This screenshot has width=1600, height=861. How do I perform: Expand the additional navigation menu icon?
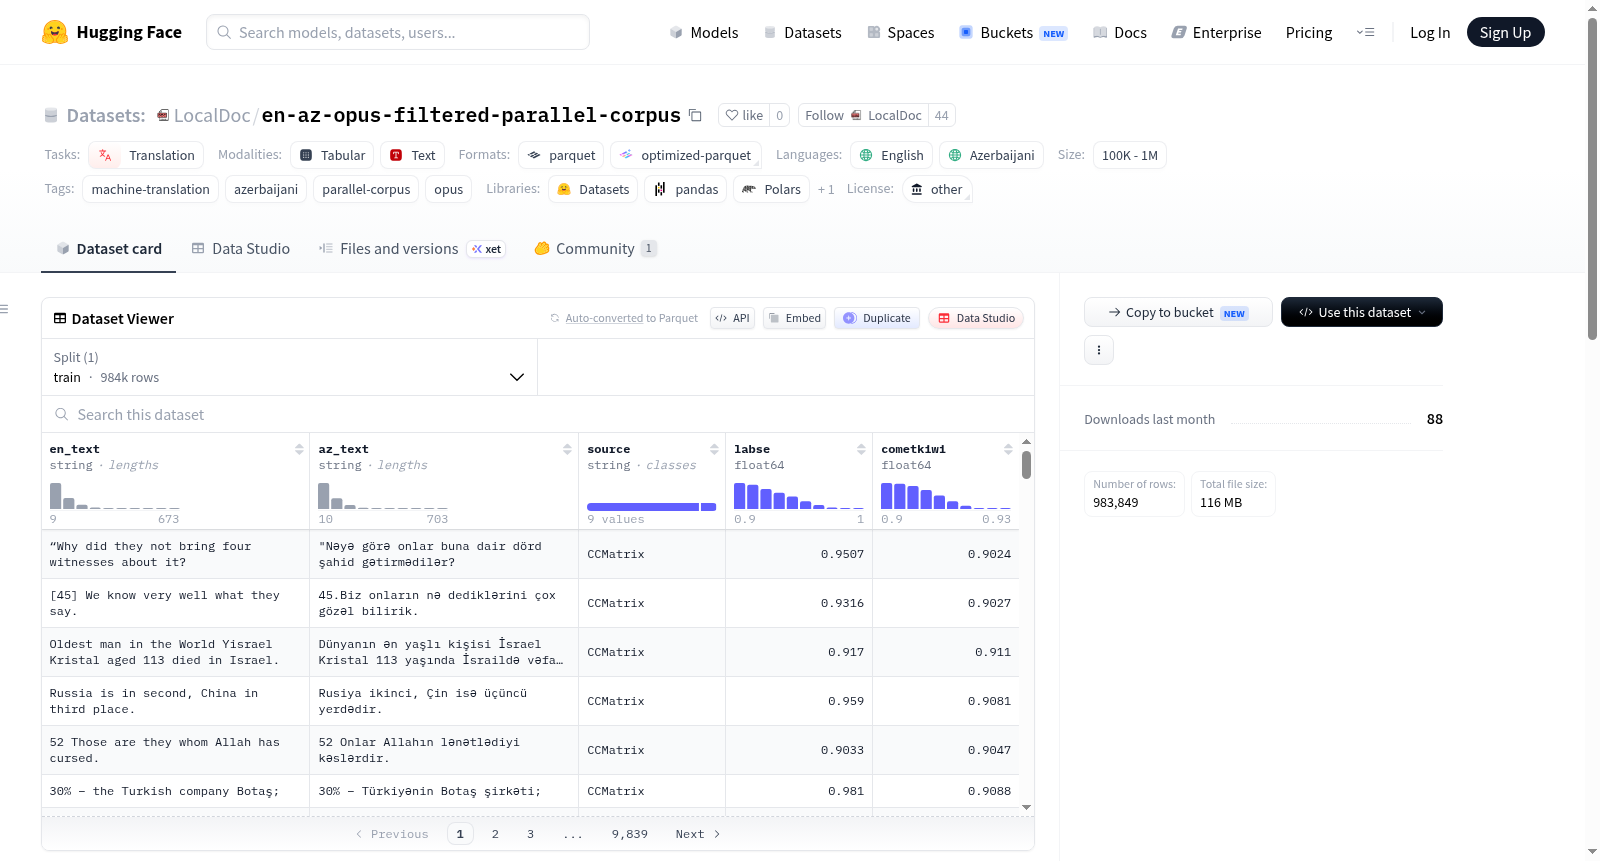[x=1365, y=32]
